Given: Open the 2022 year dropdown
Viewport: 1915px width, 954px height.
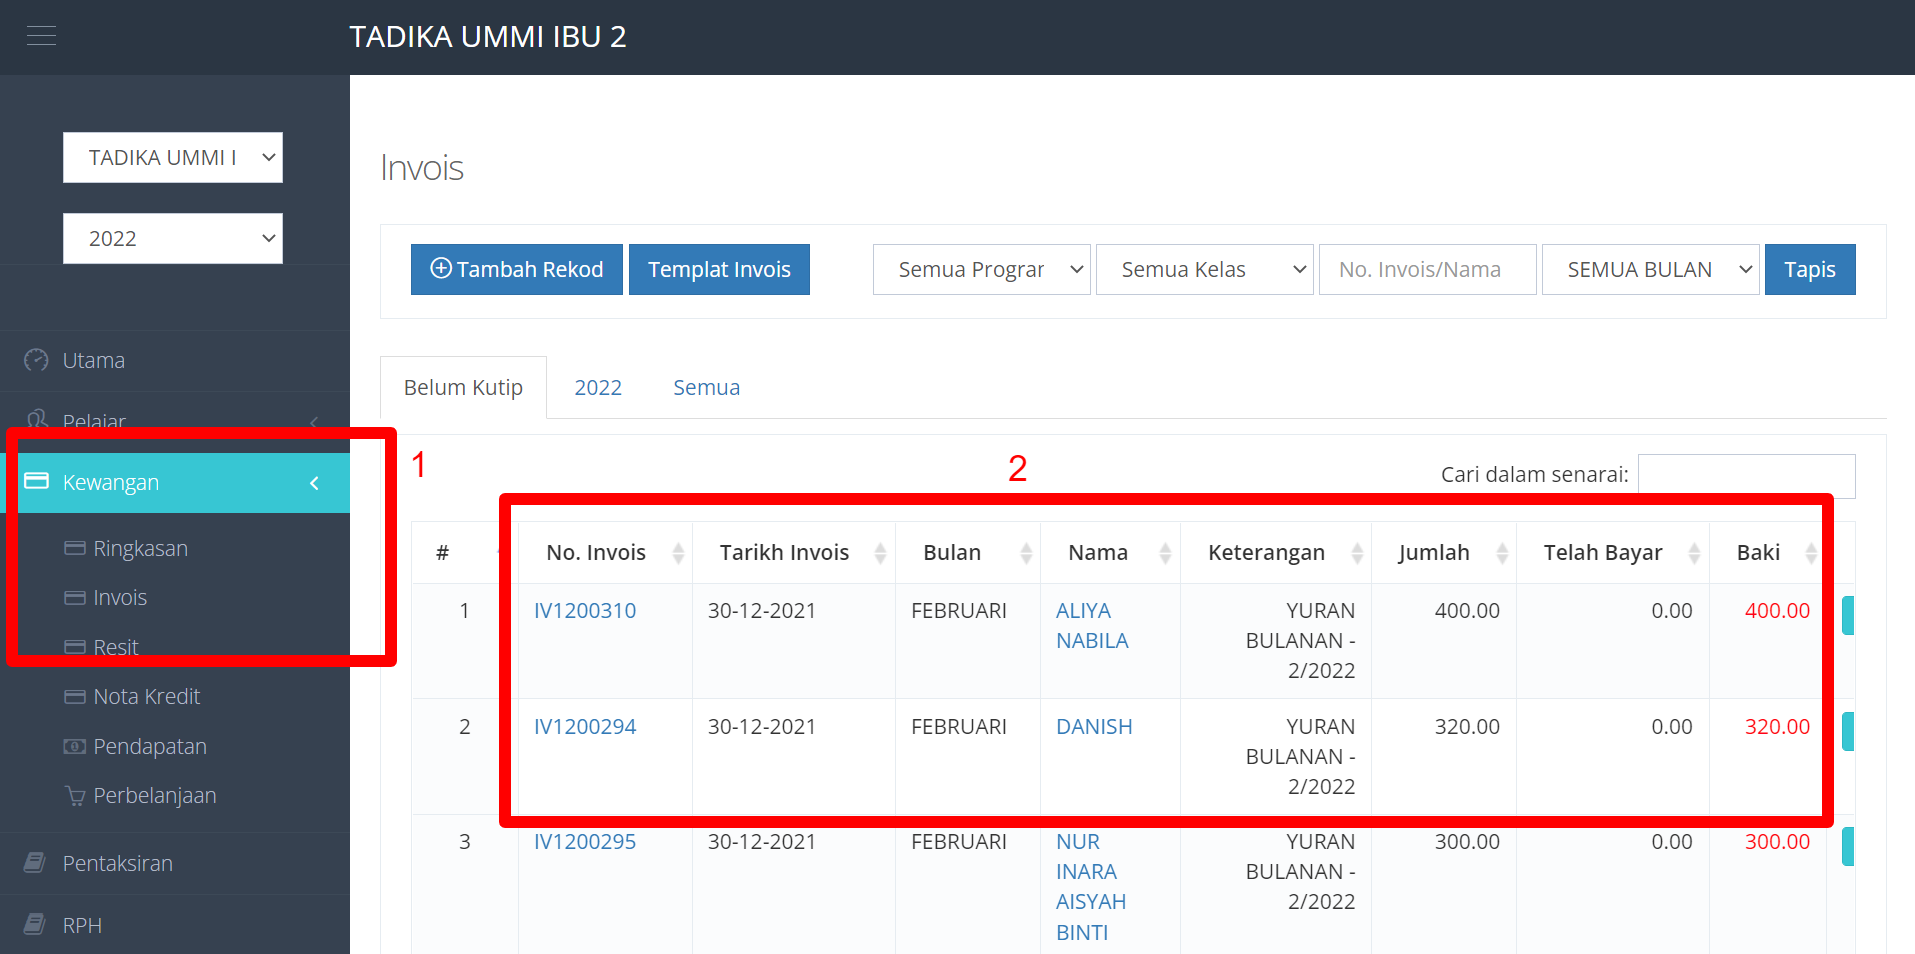Looking at the screenshot, I should pyautogui.click(x=173, y=239).
